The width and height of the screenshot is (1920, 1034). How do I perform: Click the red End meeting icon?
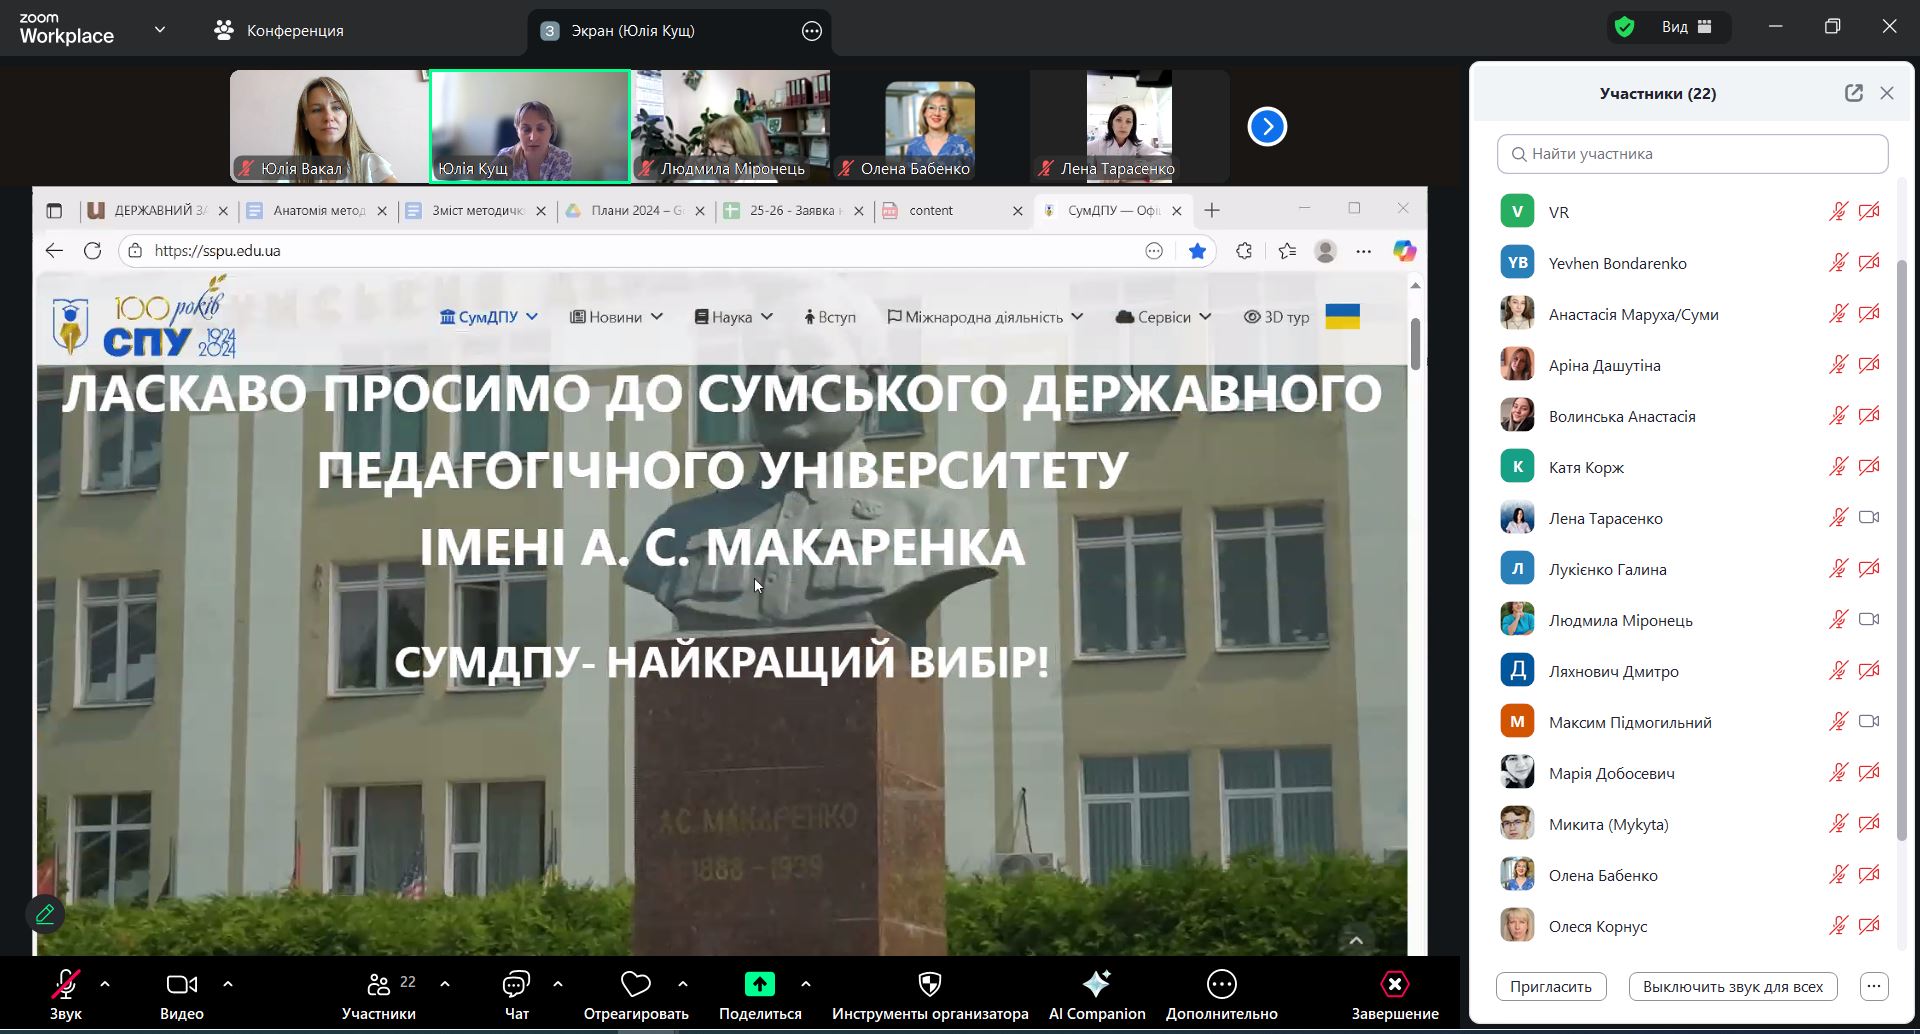1394,985
